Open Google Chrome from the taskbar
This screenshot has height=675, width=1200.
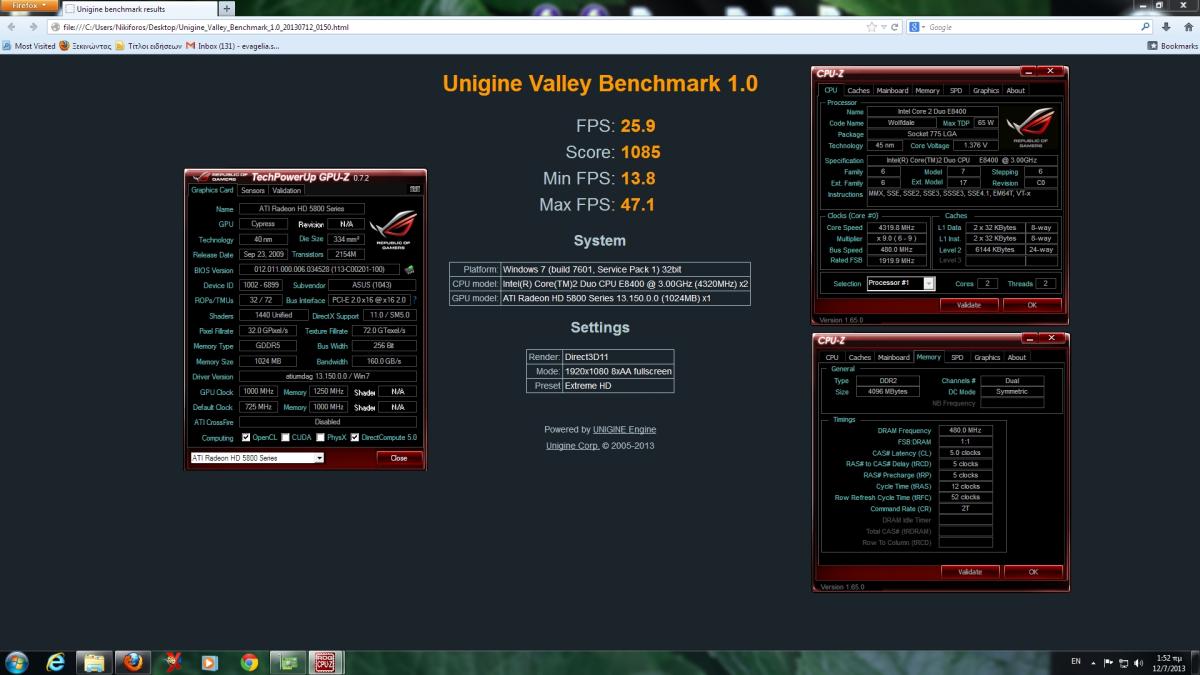[250, 662]
